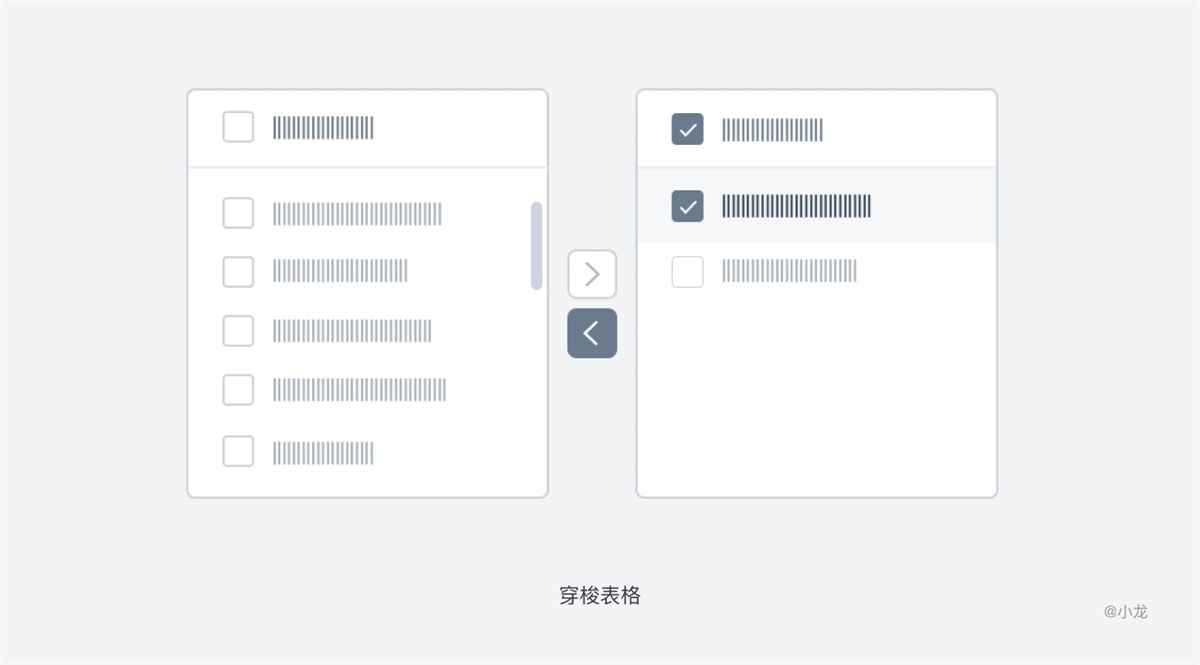Screen dimensions: 1200x665
Task: Uncheck the right panel header checkbox
Action: (687, 129)
